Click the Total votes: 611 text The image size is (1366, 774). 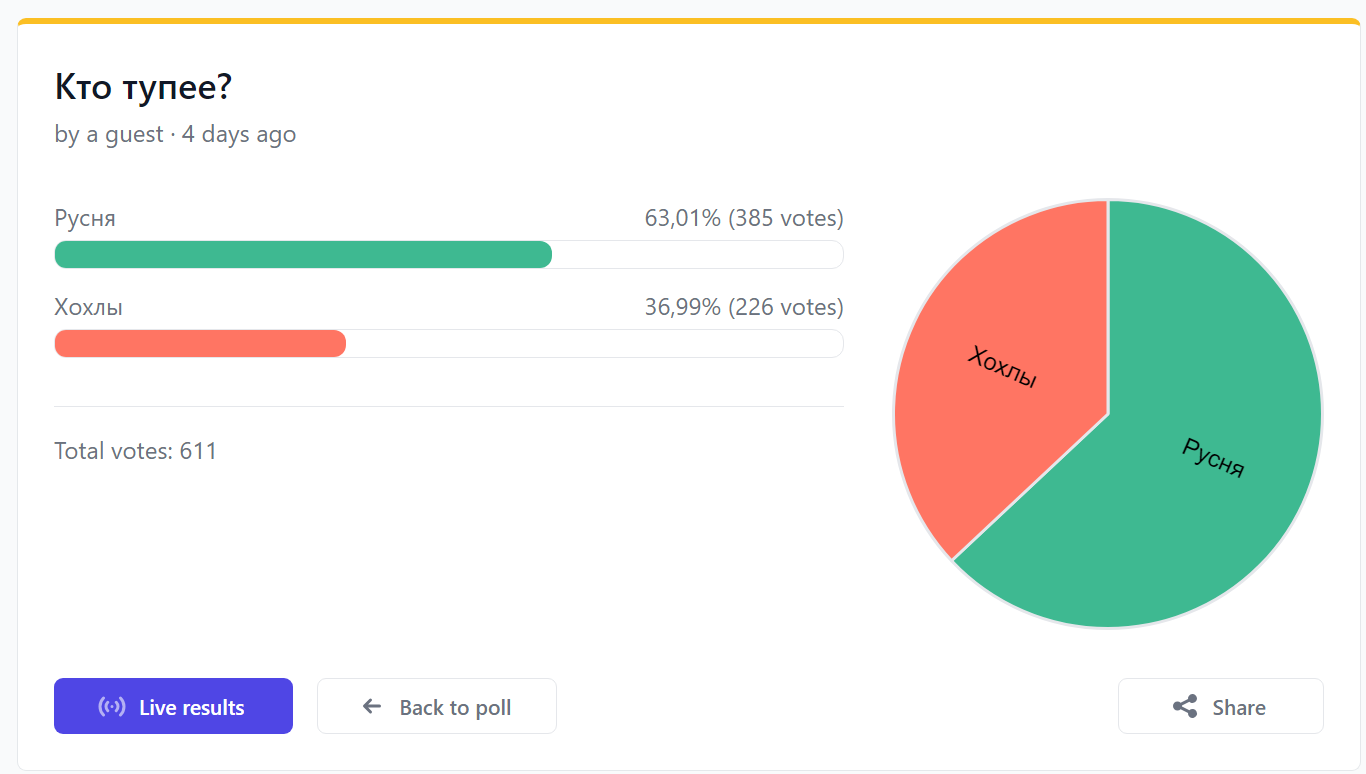pyautogui.click(x=135, y=451)
